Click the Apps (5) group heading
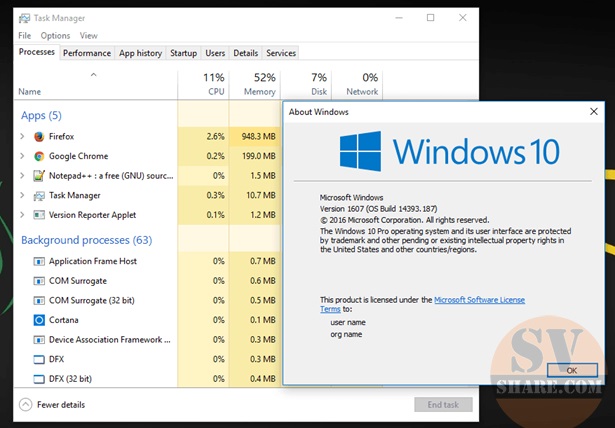The height and width of the screenshot is (428, 615). coord(41,115)
